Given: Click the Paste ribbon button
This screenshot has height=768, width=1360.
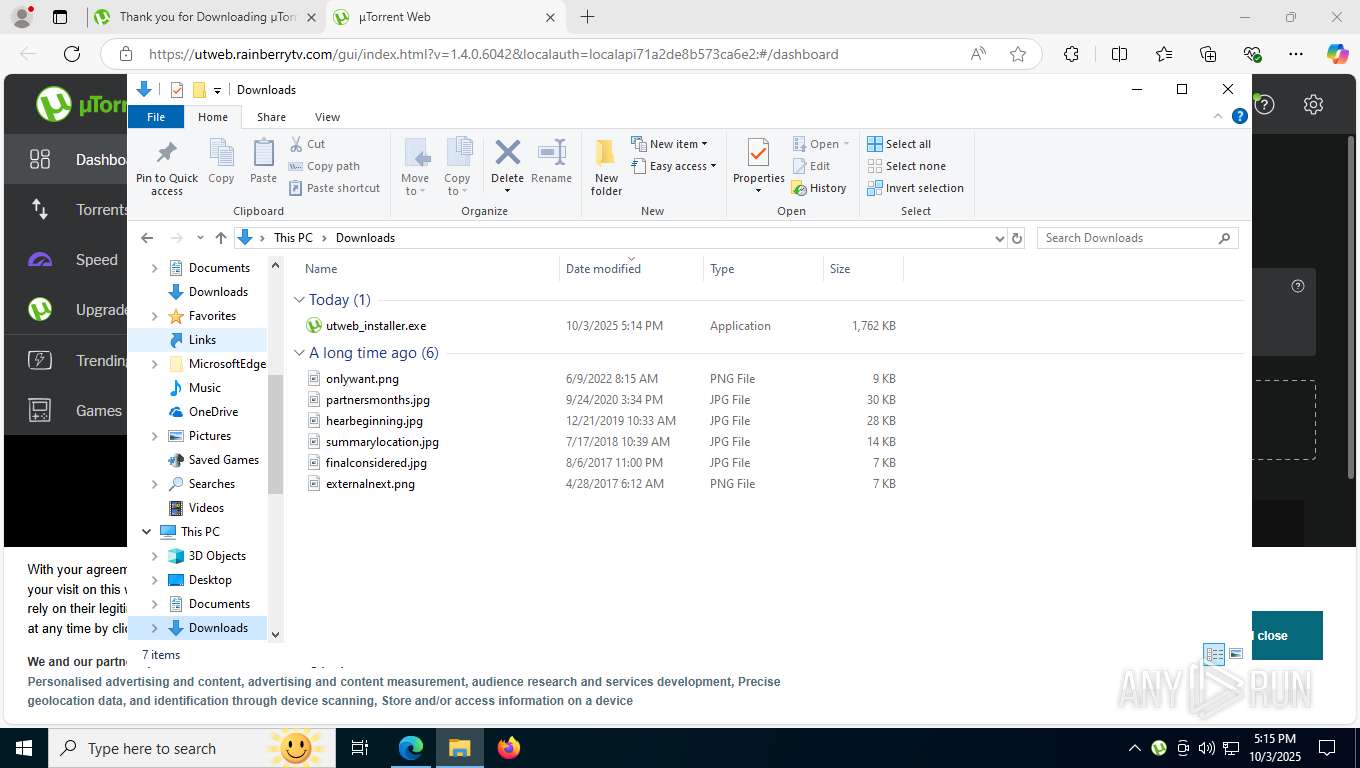Looking at the screenshot, I should tap(263, 162).
